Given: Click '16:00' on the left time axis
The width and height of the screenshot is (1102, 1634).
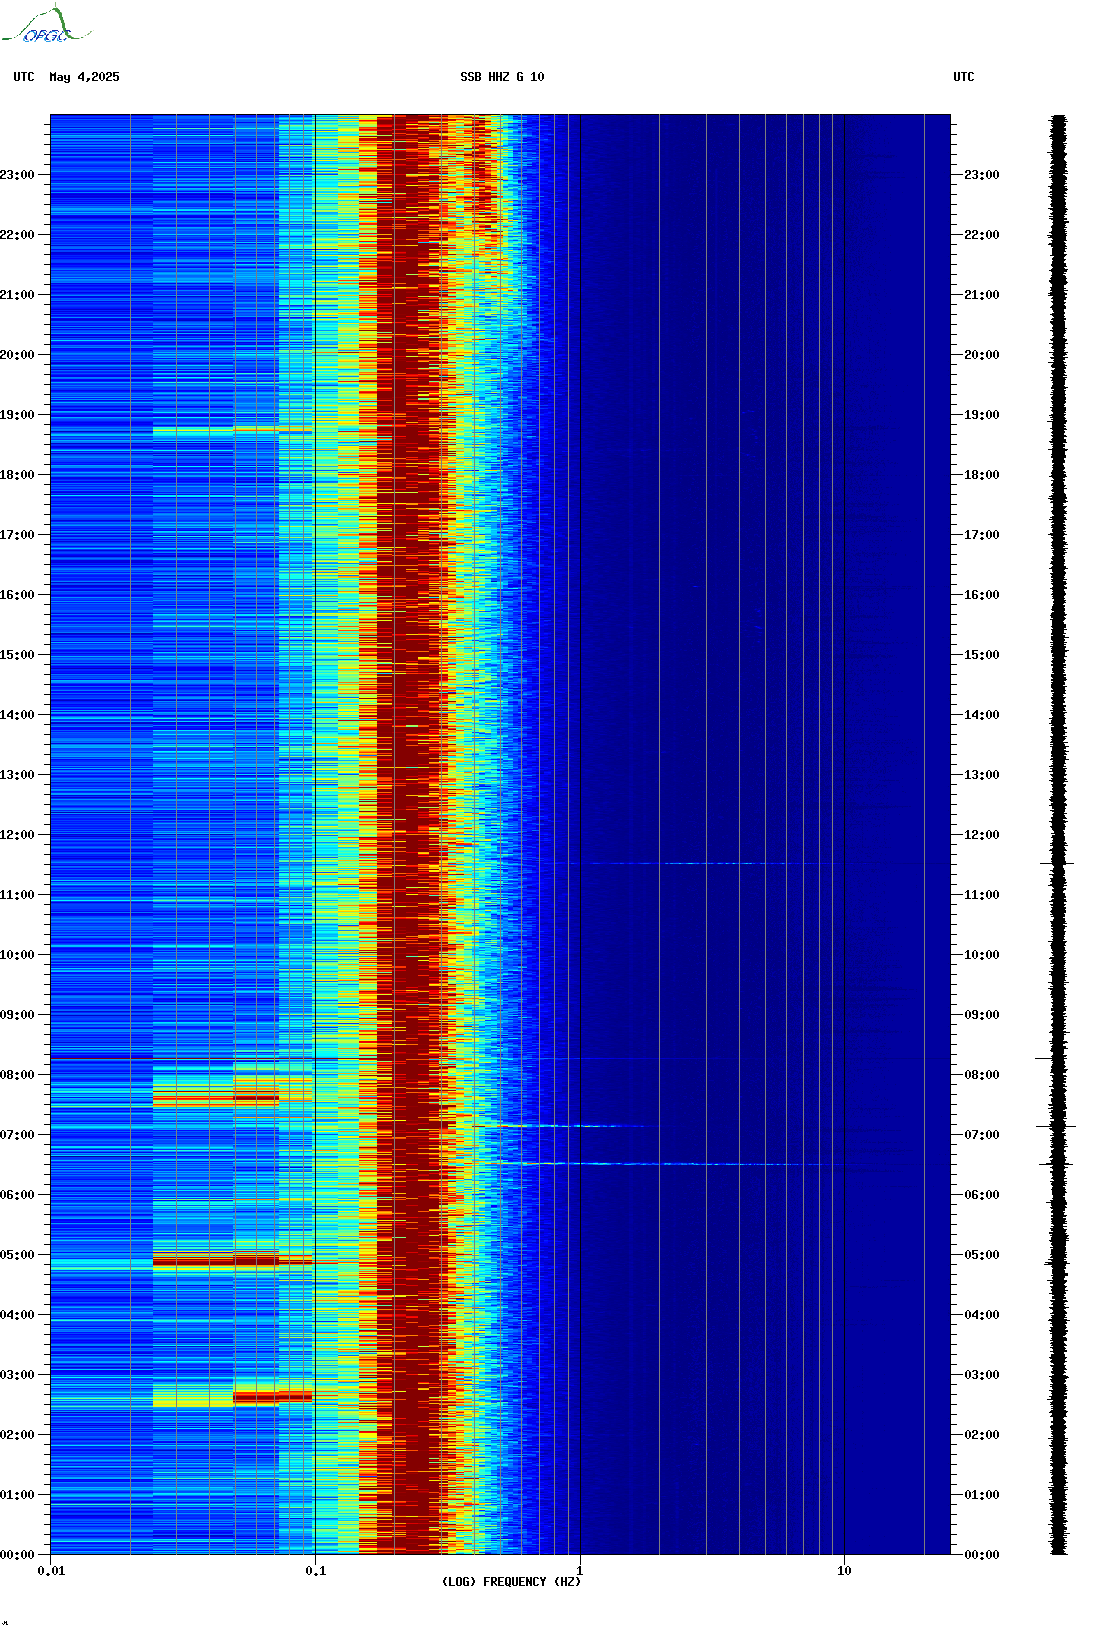Looking at the screenshot, I should [x=17, y=595].
